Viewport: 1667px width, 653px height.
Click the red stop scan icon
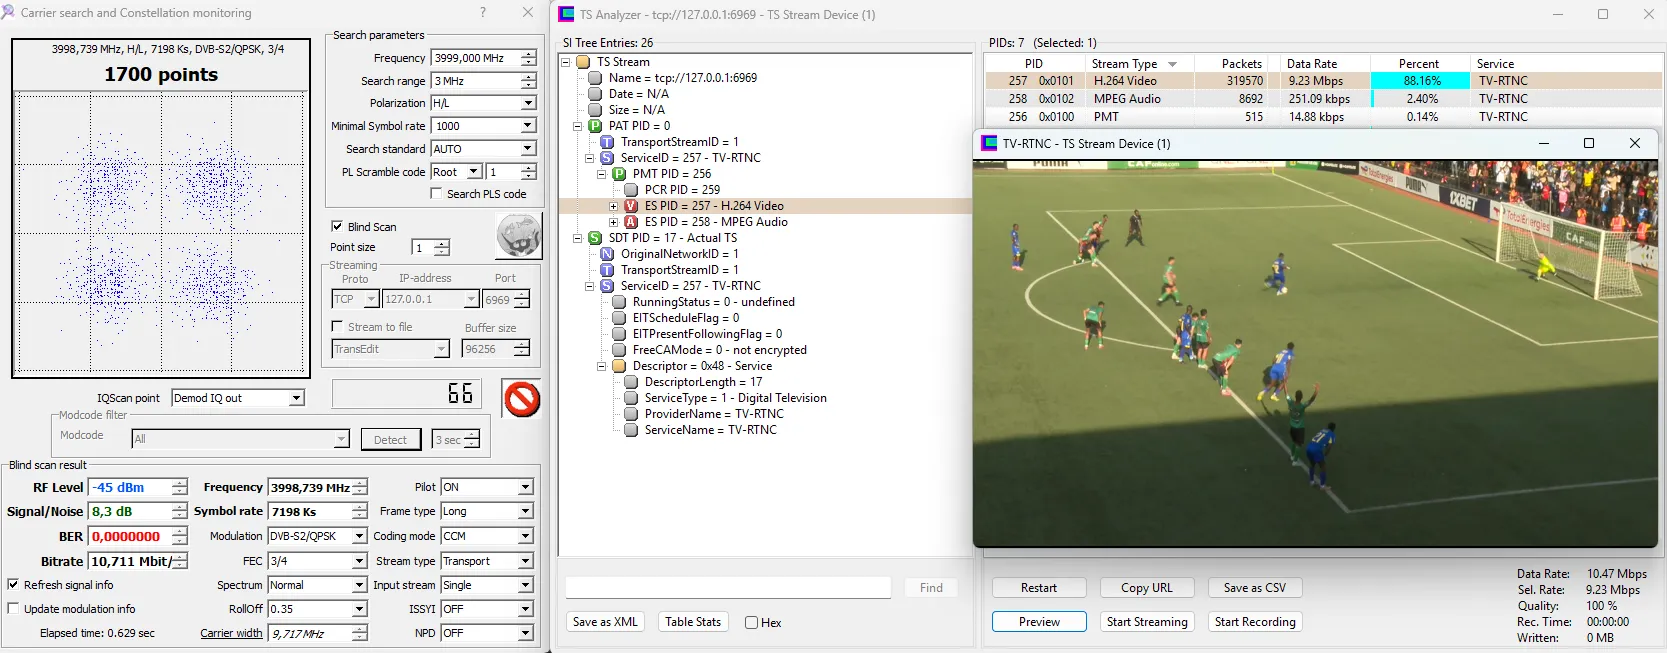pyautogui.click(x=521, y=399)
